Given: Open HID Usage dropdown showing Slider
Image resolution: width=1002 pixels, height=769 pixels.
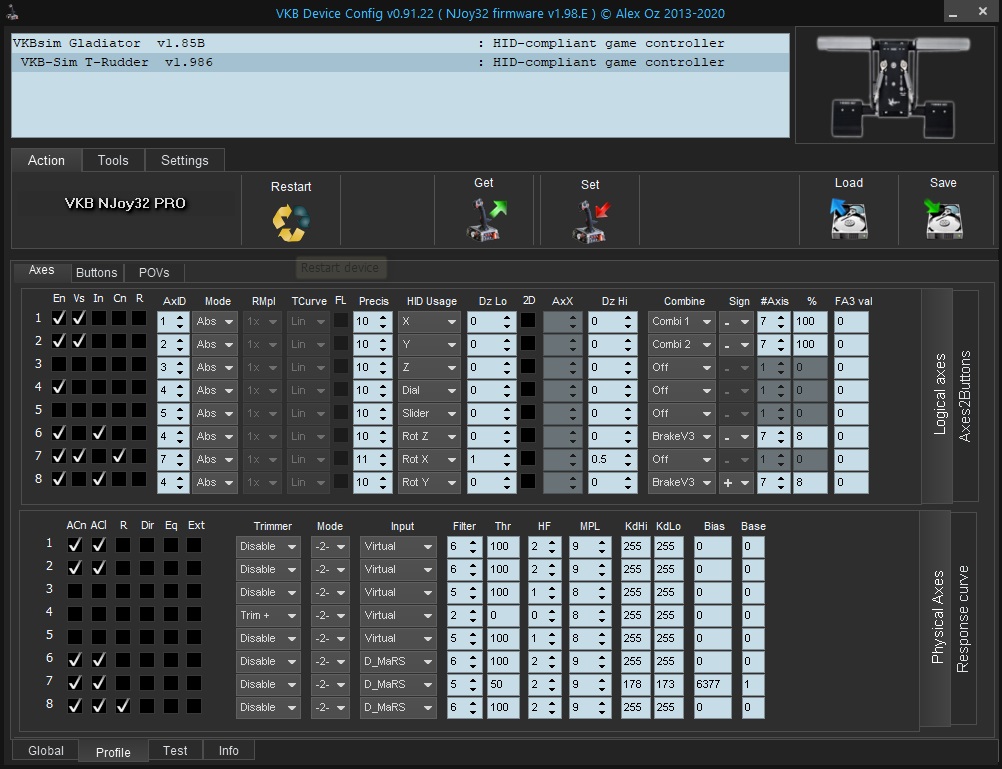Looking at the screenshot, I should [x=429, y=414].
